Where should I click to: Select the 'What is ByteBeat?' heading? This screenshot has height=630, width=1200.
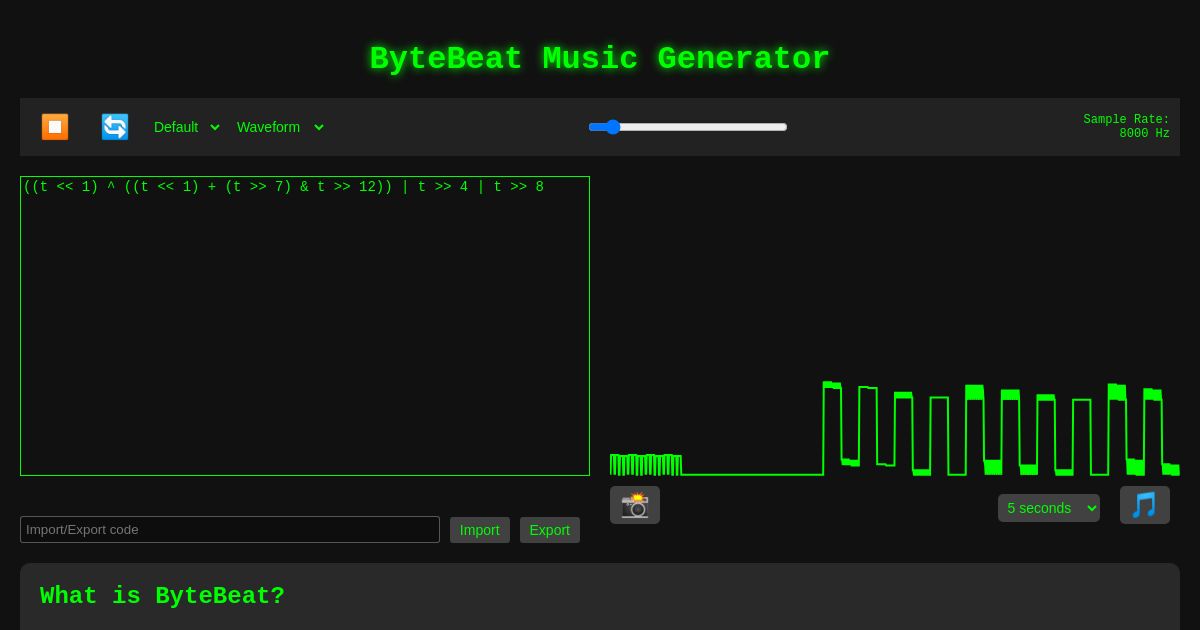click(163, 596)
